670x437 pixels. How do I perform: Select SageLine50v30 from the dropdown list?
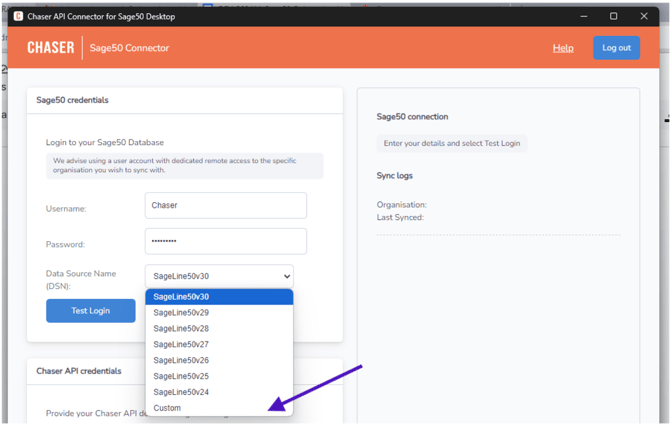[x=219, y=297]
